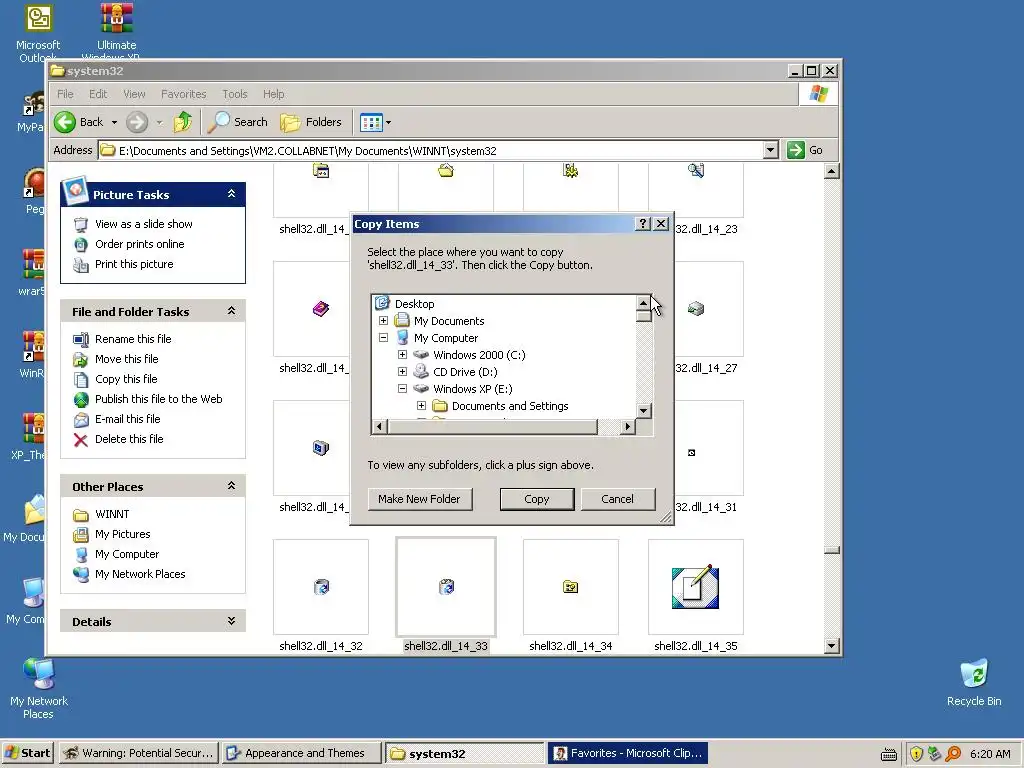Viewport: 1024px width, 768px height.
Task: Select CD Drive (D:) in the tree
Action: point(465,372)
